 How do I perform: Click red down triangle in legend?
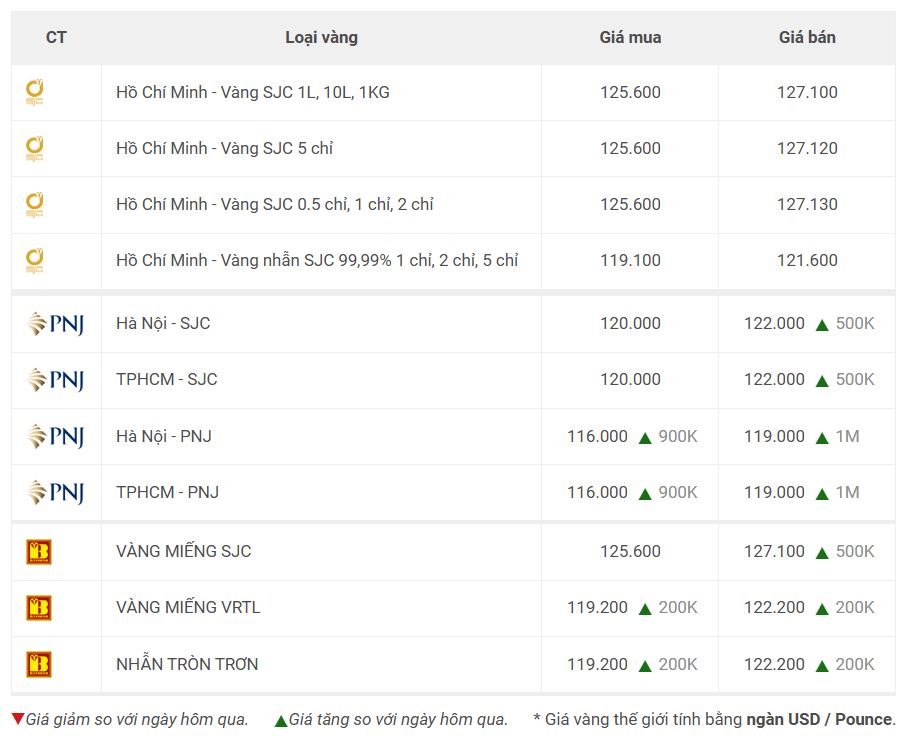coord(18,719)
